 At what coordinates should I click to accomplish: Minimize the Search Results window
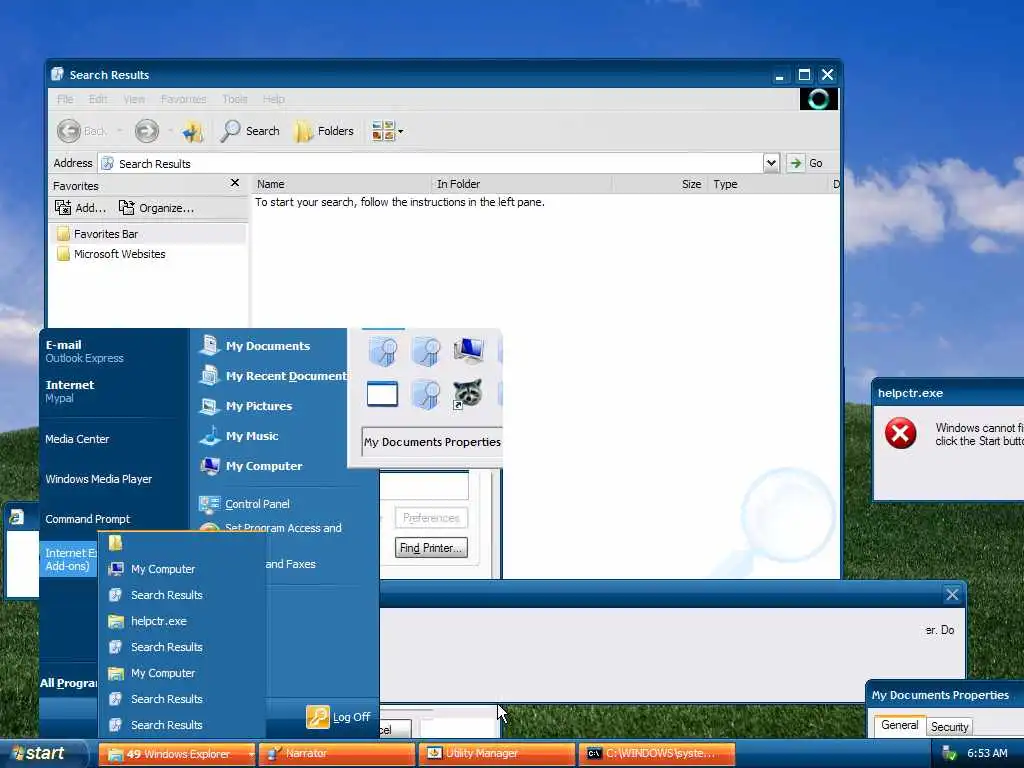[x=779, y=76]
